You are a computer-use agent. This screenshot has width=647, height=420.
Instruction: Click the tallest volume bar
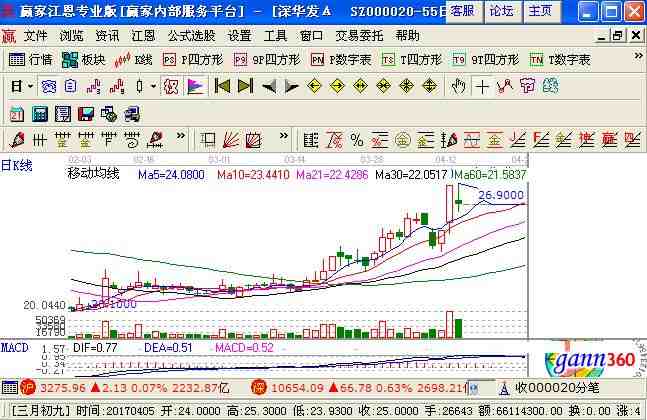[449, 325]
